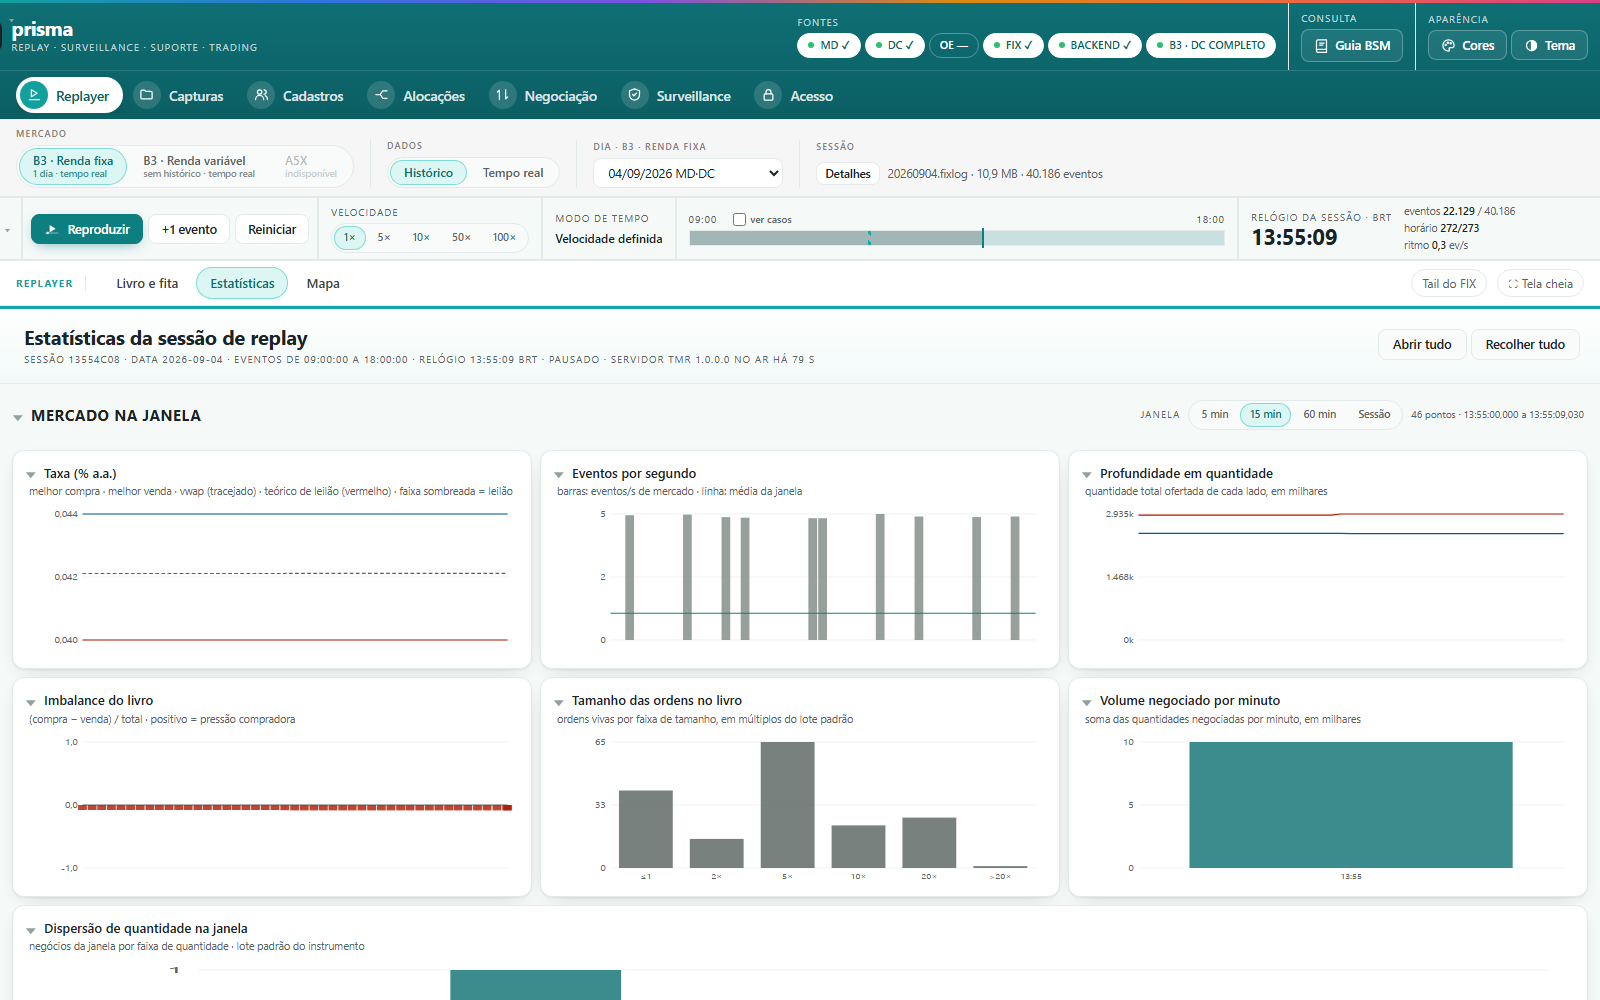Collapse the Taxa (% a.a.) card

click(x=31, y=475)
